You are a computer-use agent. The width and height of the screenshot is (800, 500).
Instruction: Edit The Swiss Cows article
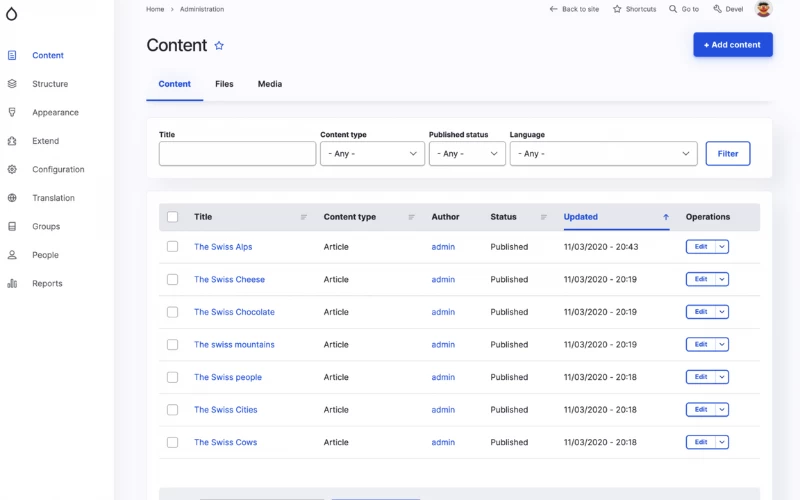[x=701, y=442]
